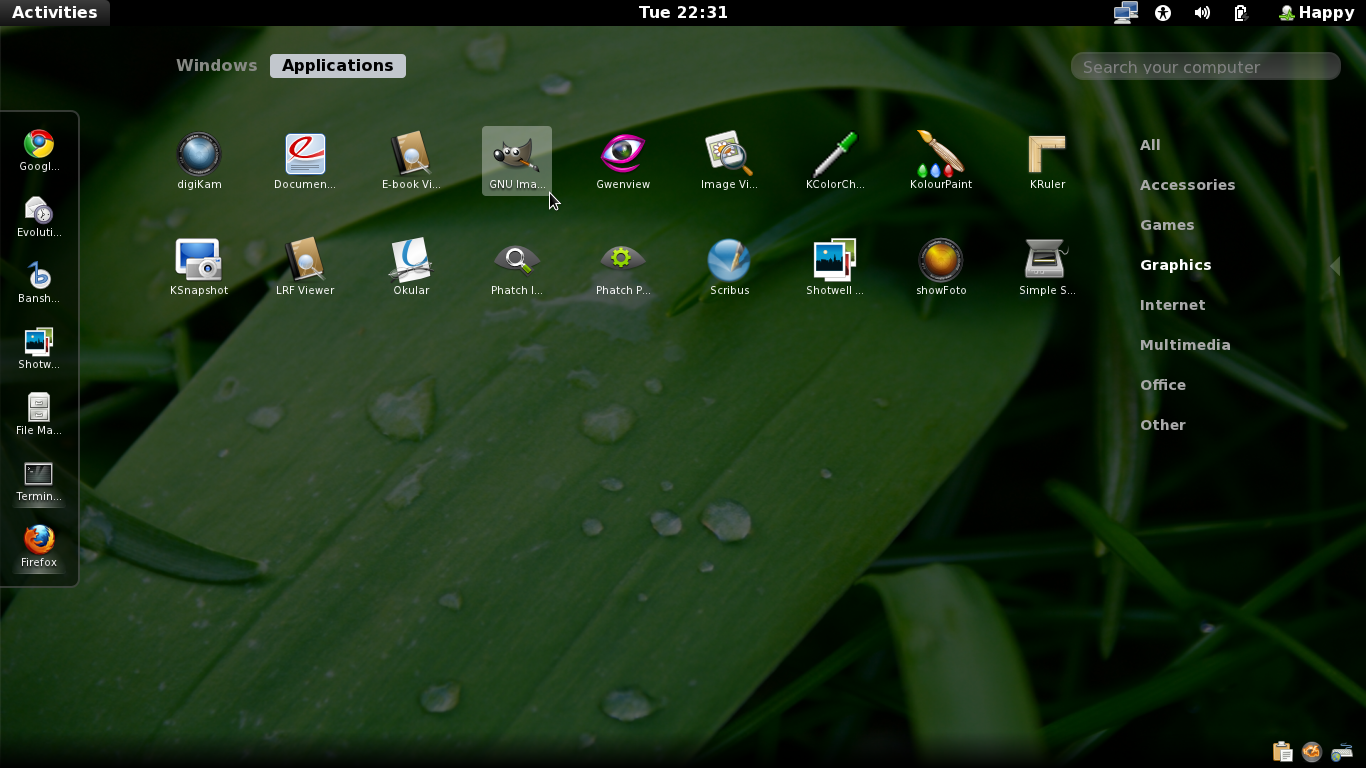The width and height of the screenshot is (1366, 768).
Task: Open the KRuler application
Action: pyautogui.click(x=1047, y=161)
